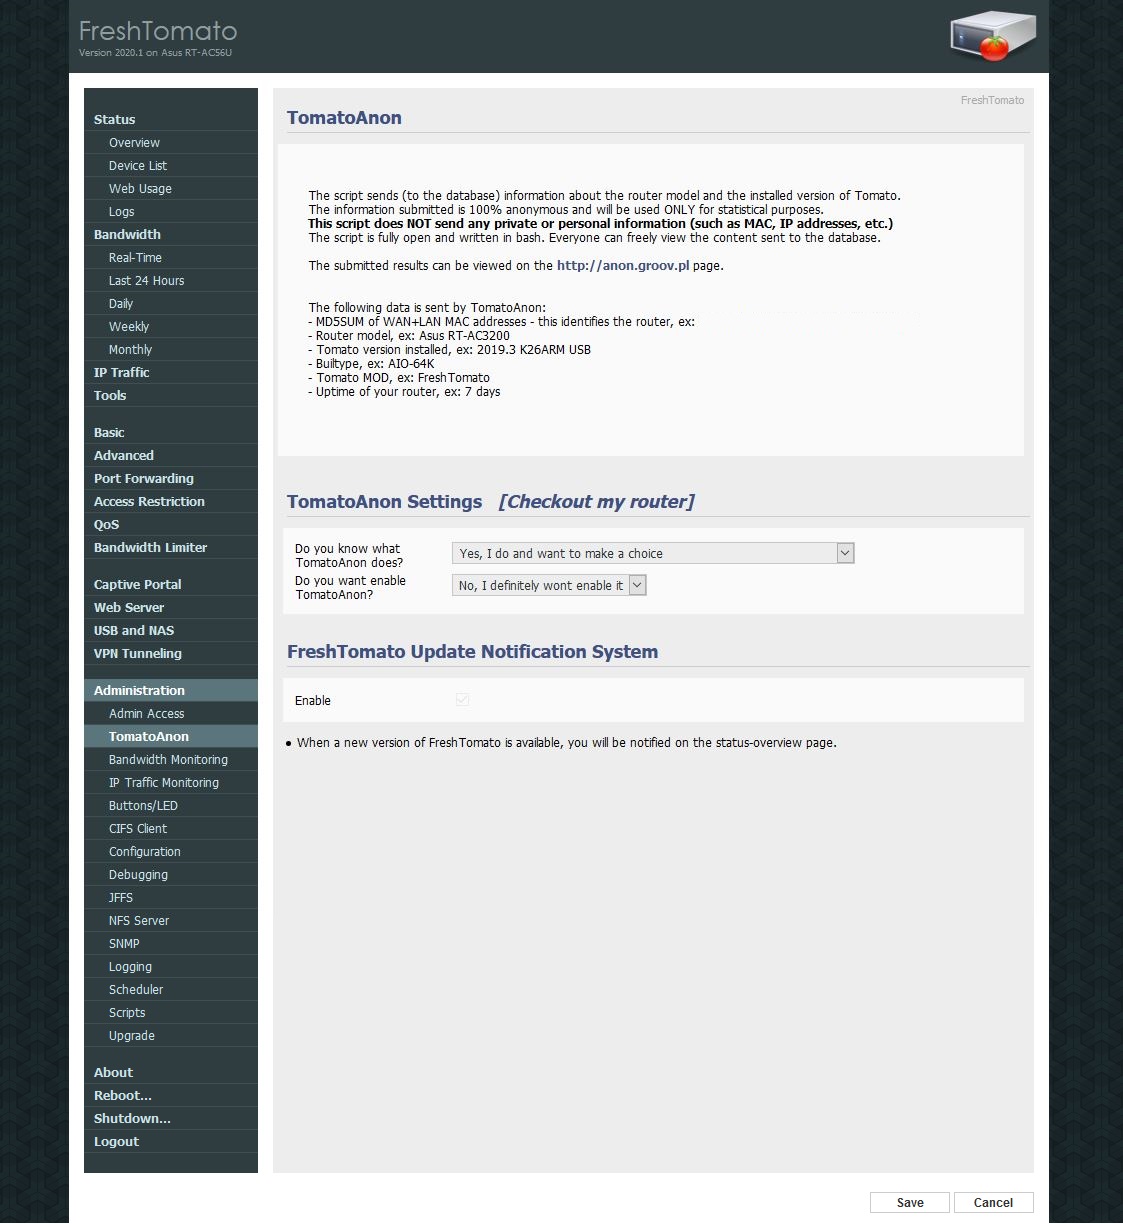Click Reboot... in the sidebar
The image size is (1123, 1224).
coord(171,1096)
